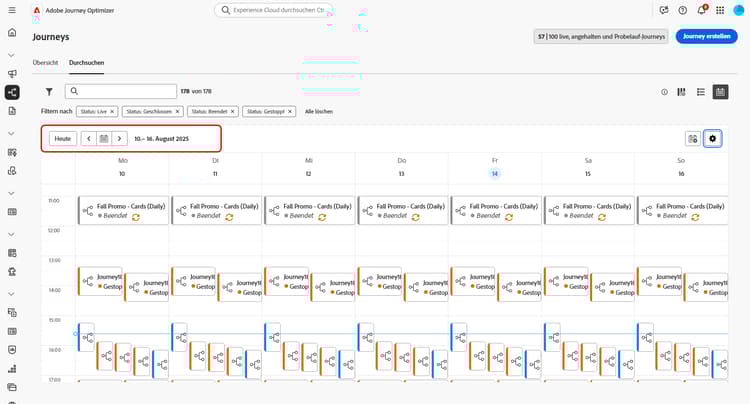
Task: Click the date range '10.–16. August 2025'
Action: click(x=161, y=139)
